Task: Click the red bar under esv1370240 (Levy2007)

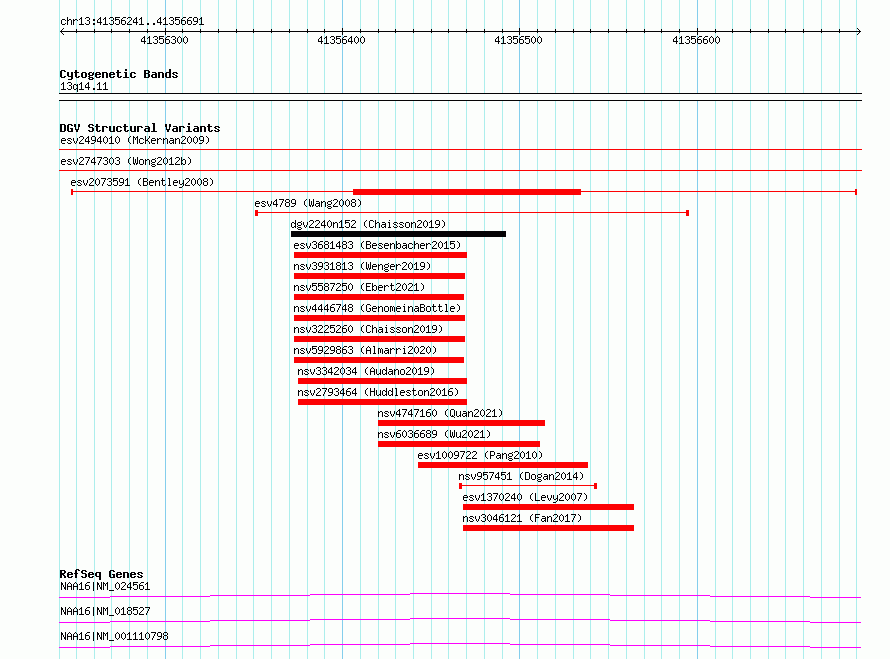Action: click(x=548, y=507)
